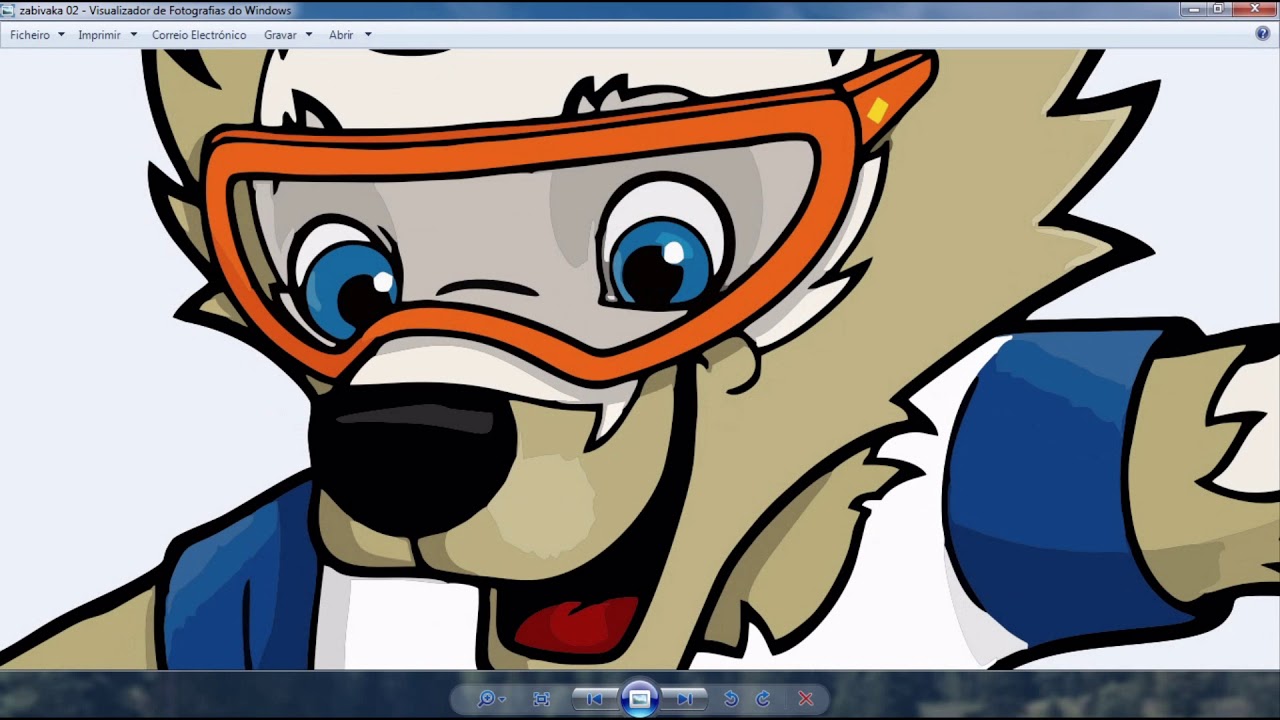Screen dimensions: 1280x720
Task: Expand the Imprimir dropdown arrow
Action: 134,35
